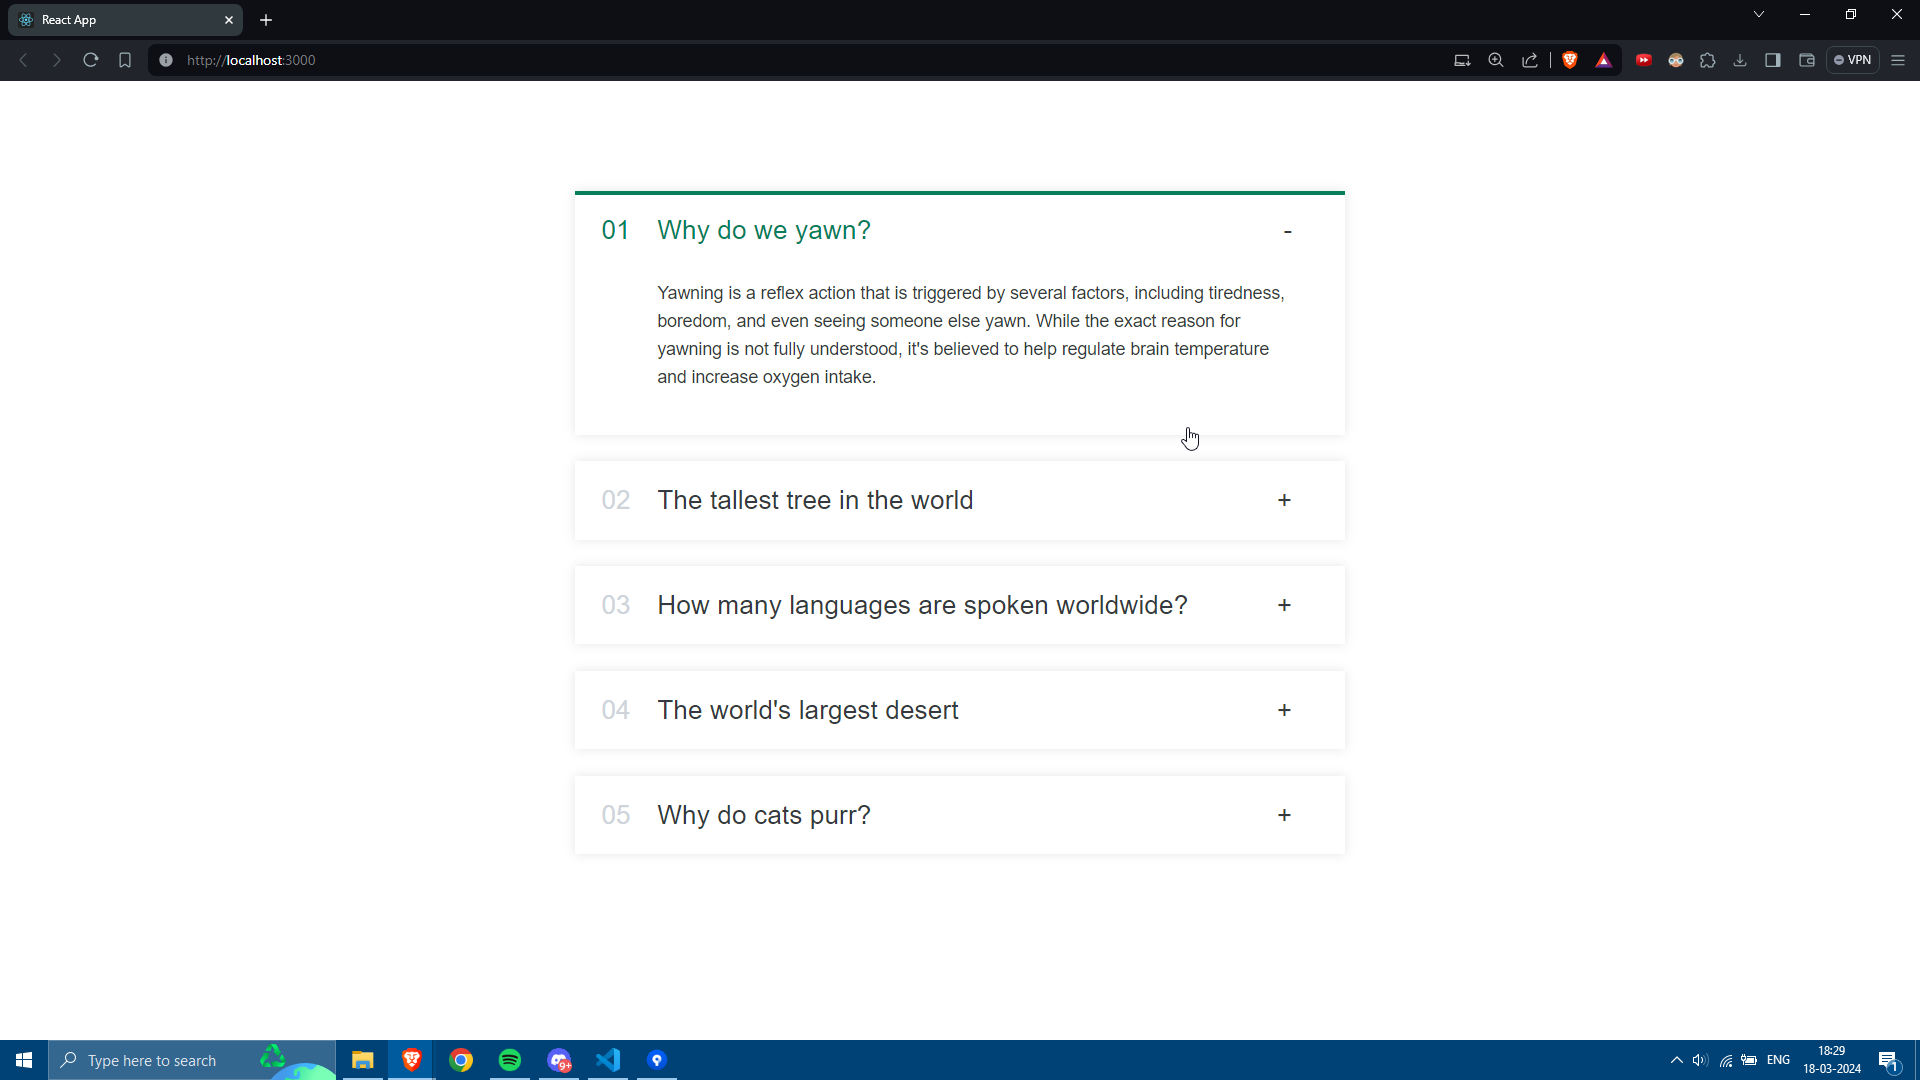Screen dimensions: 1920x1080
Task: Click the share page icon
Action: (1530, 60)
